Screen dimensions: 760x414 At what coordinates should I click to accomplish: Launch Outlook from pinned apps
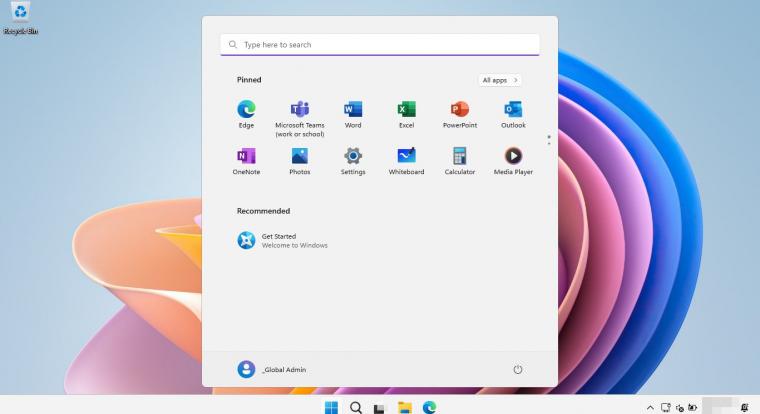[x=513, y=114]
